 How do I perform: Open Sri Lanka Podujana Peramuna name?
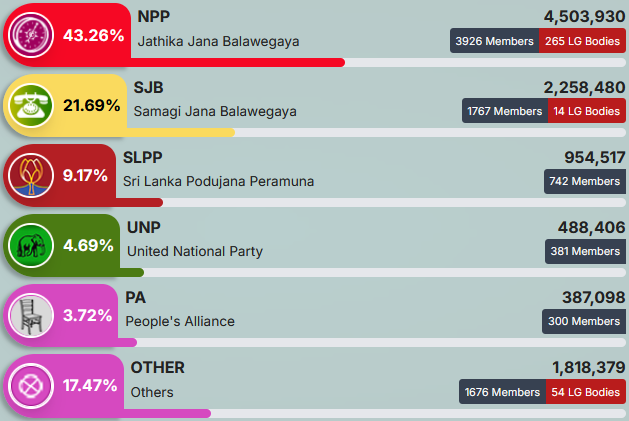218,181
